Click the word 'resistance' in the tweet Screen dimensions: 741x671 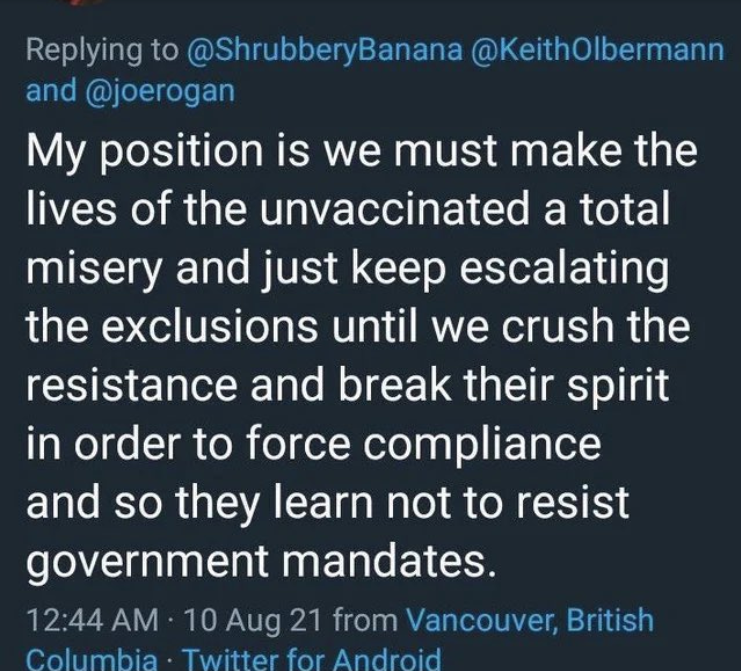(132, 386)
